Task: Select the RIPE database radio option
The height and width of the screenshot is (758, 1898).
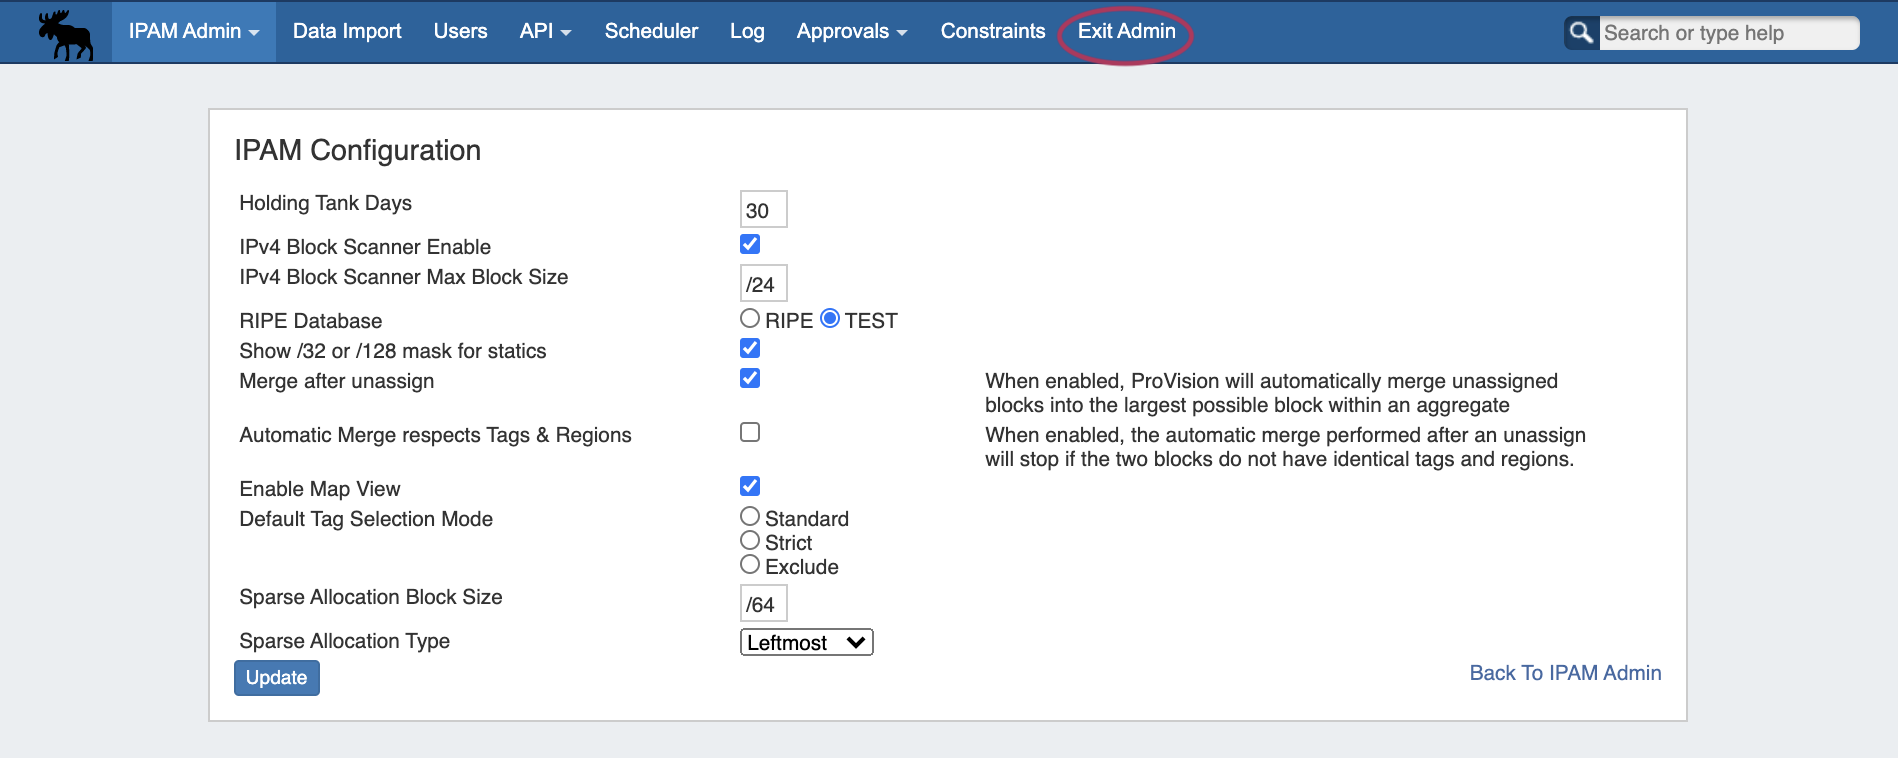Action: [x=750, y=318]
